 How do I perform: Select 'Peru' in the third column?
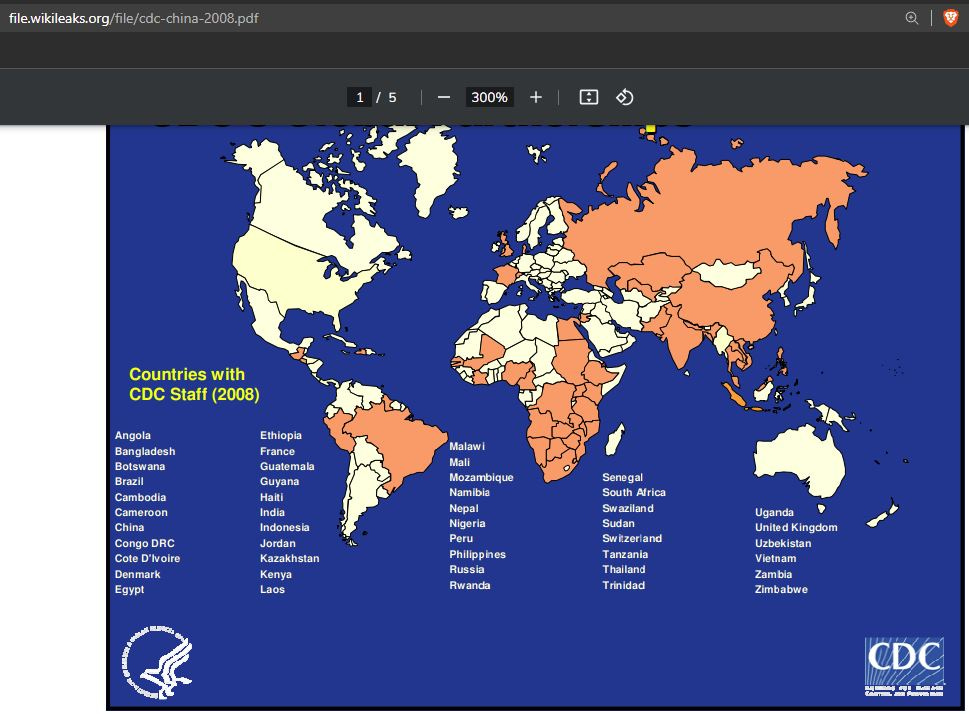click(462, 538)
